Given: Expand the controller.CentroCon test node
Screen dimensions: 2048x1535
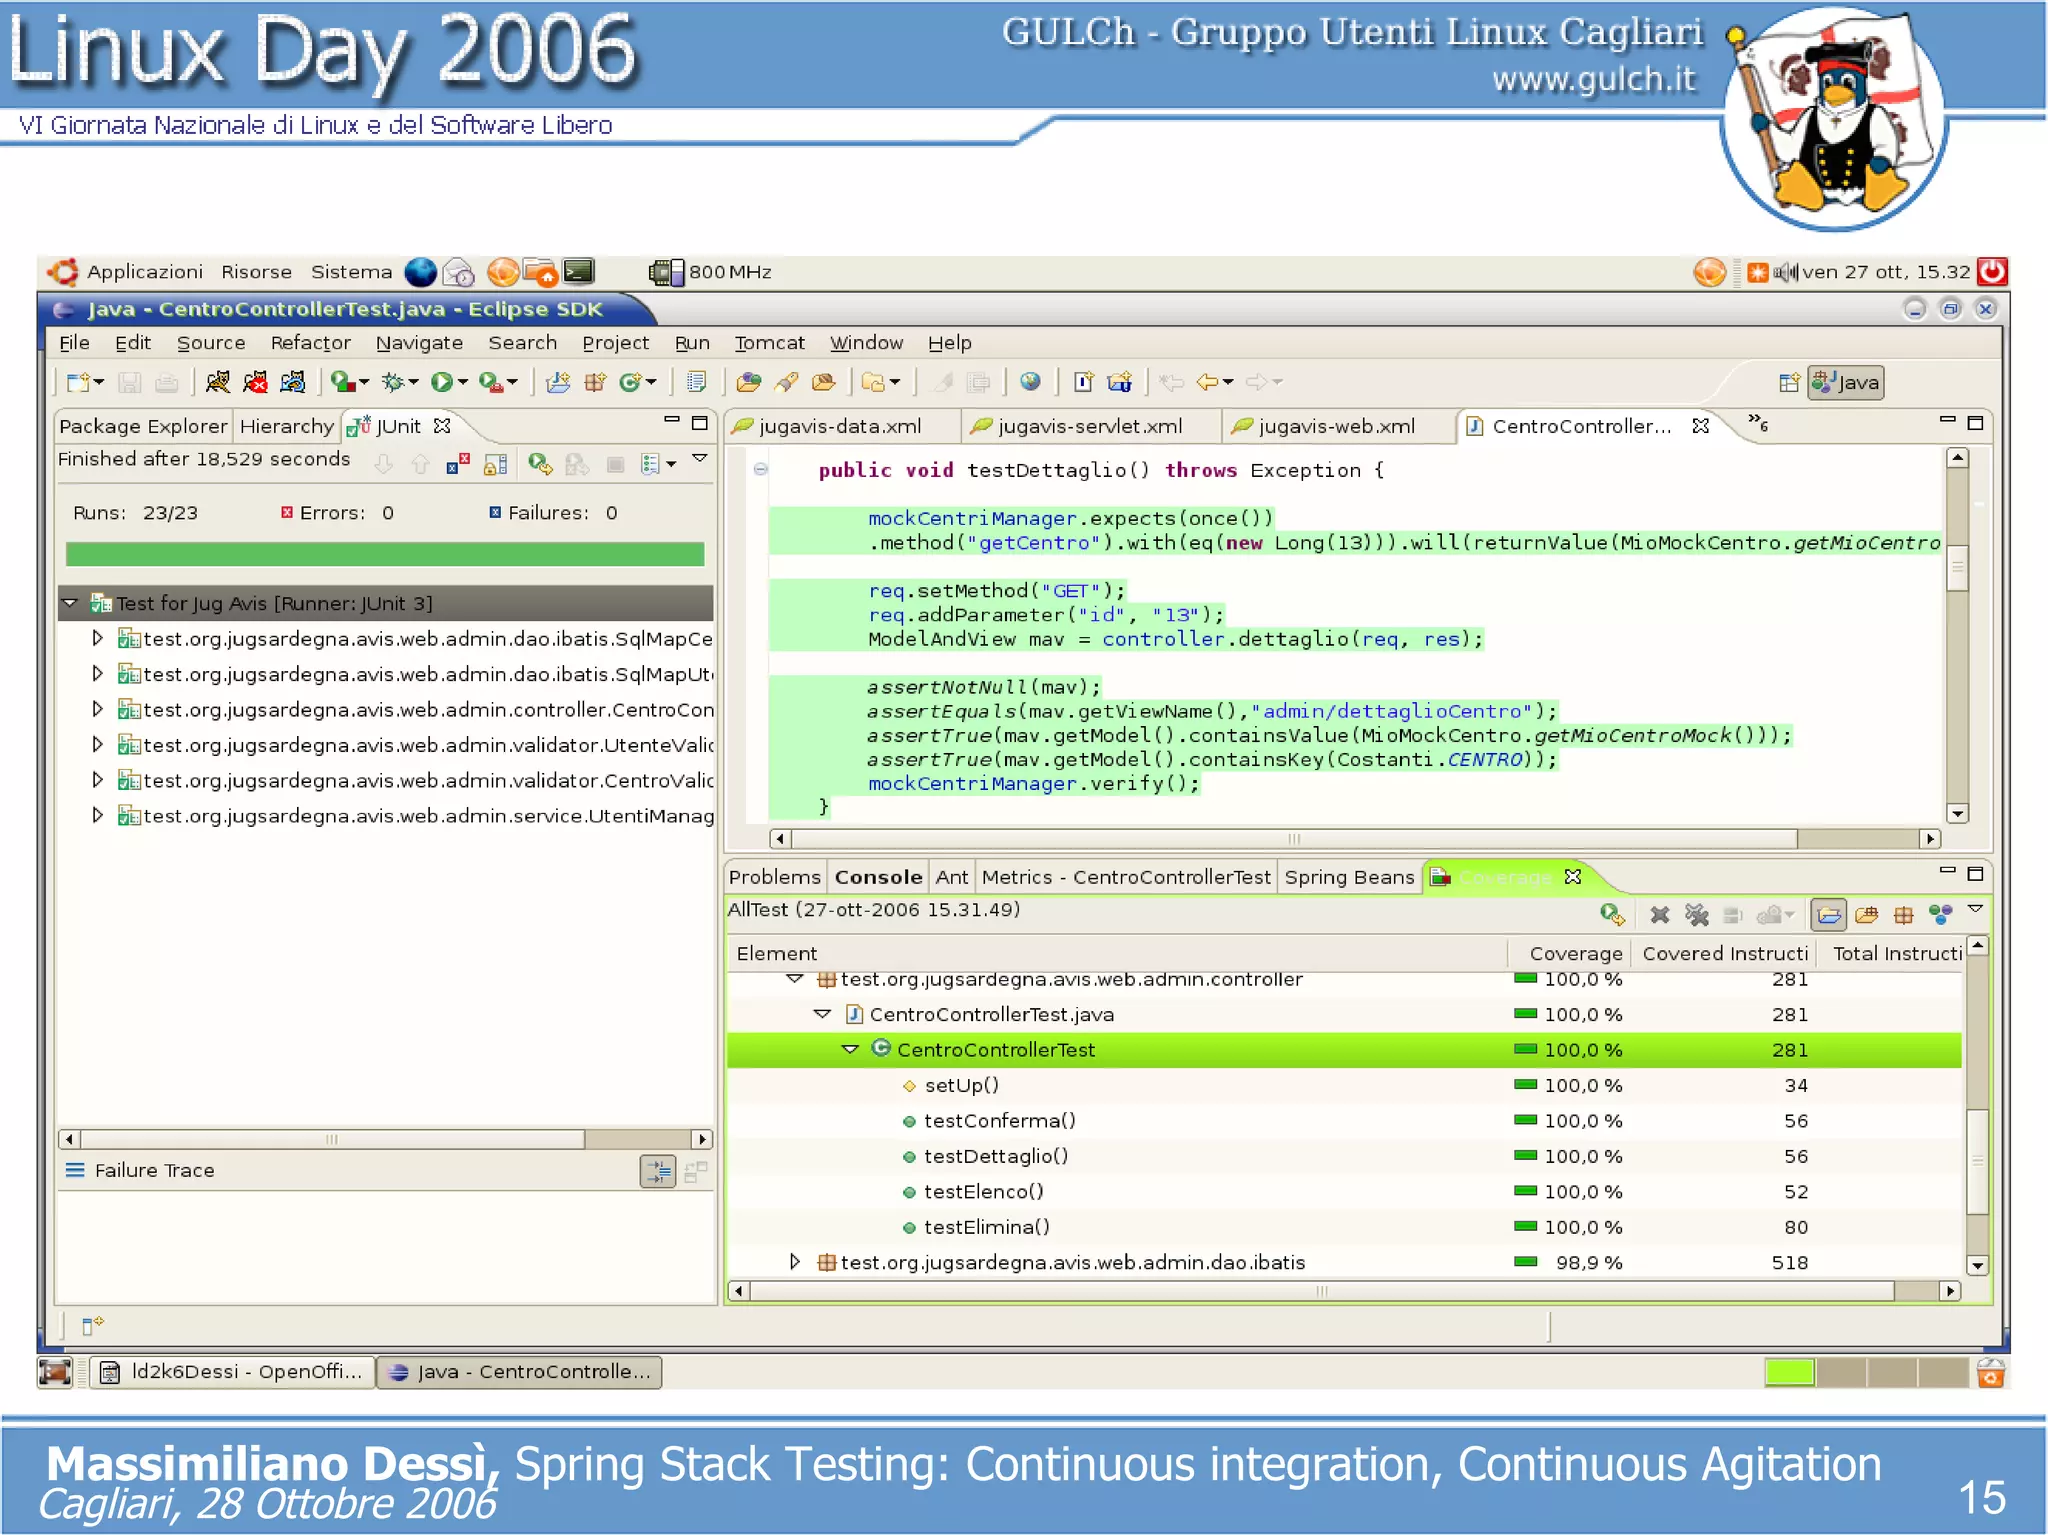Looking at the screenshot, I should coord(97,709).
